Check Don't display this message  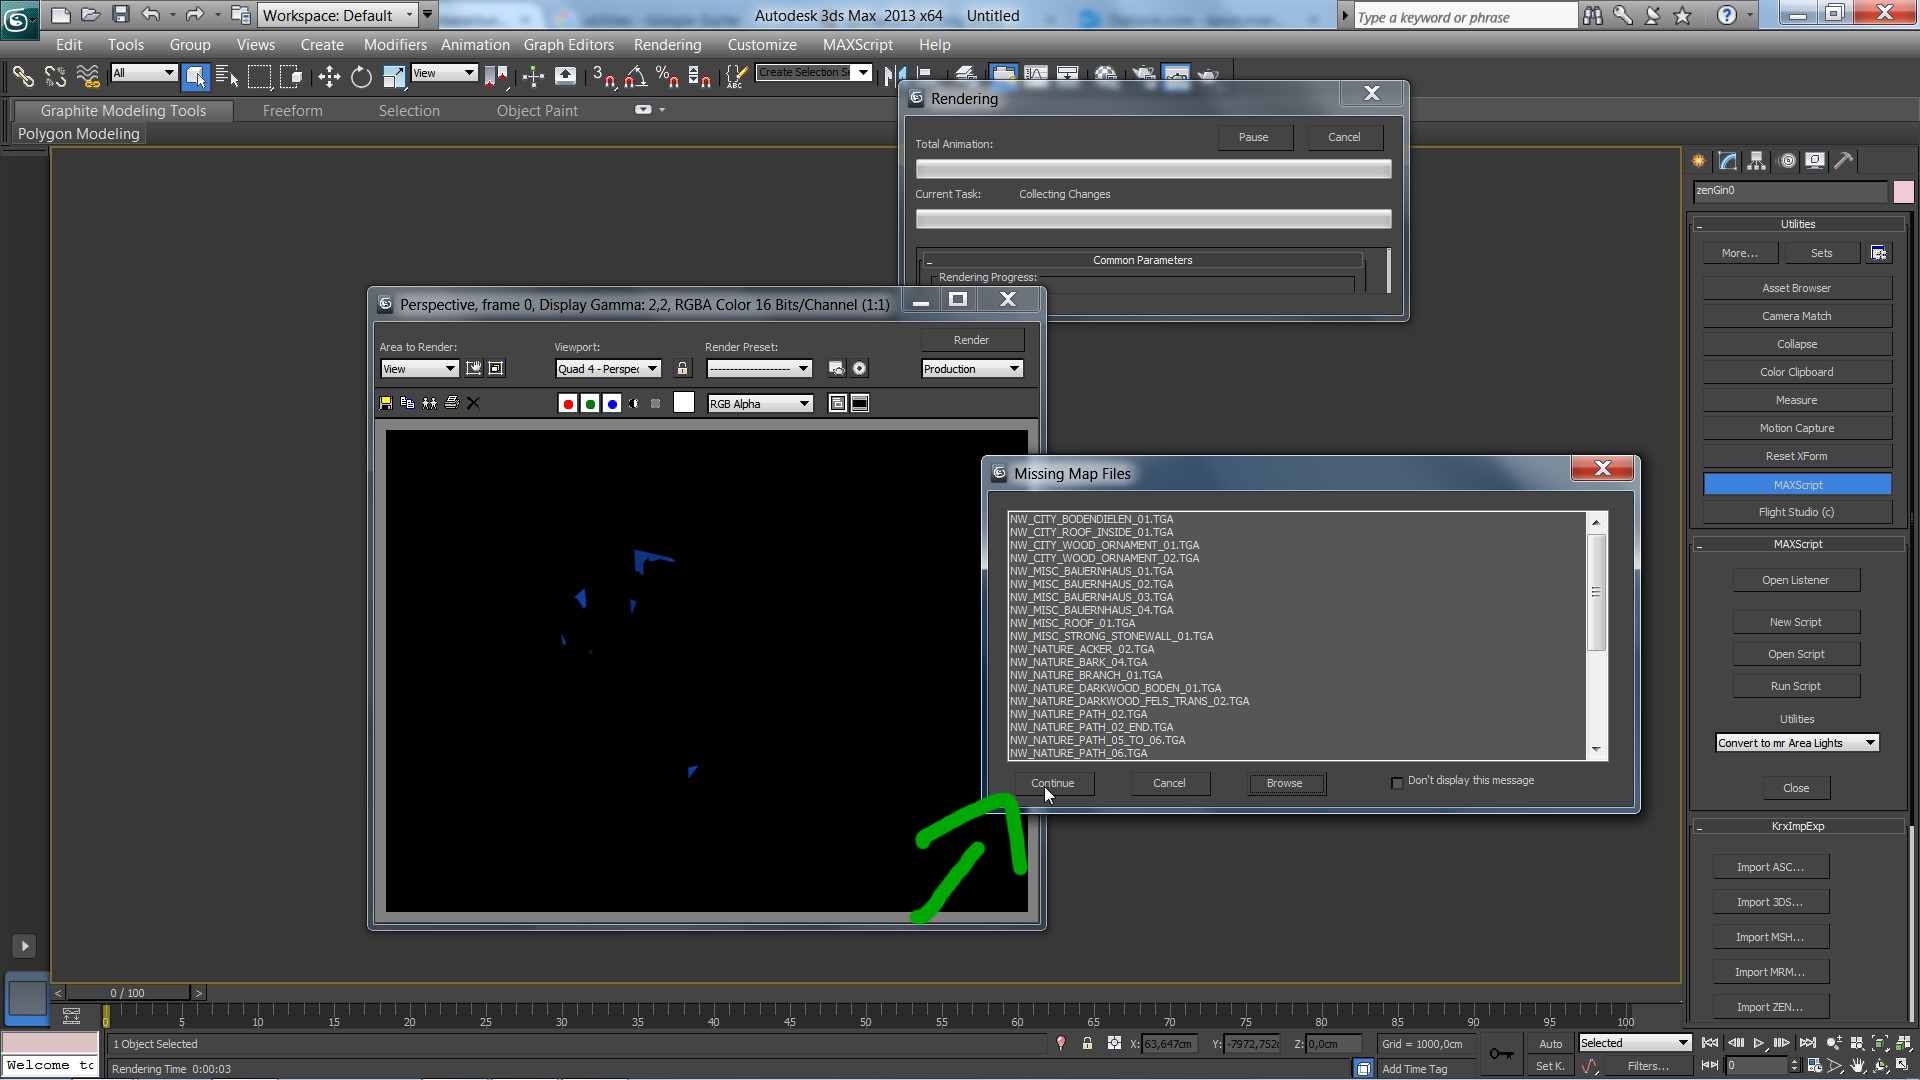click(1397, 782)
